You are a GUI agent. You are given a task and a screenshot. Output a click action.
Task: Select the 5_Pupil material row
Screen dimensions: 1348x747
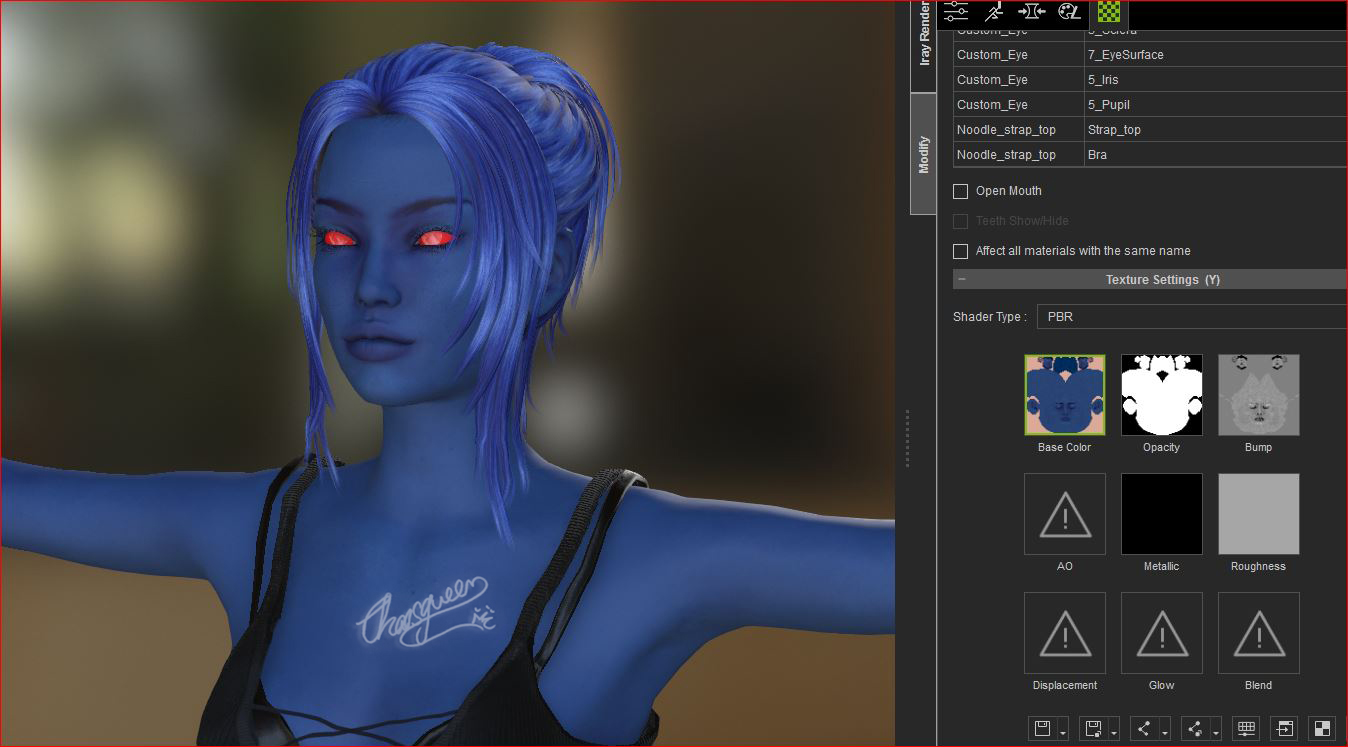[1150, 105]
